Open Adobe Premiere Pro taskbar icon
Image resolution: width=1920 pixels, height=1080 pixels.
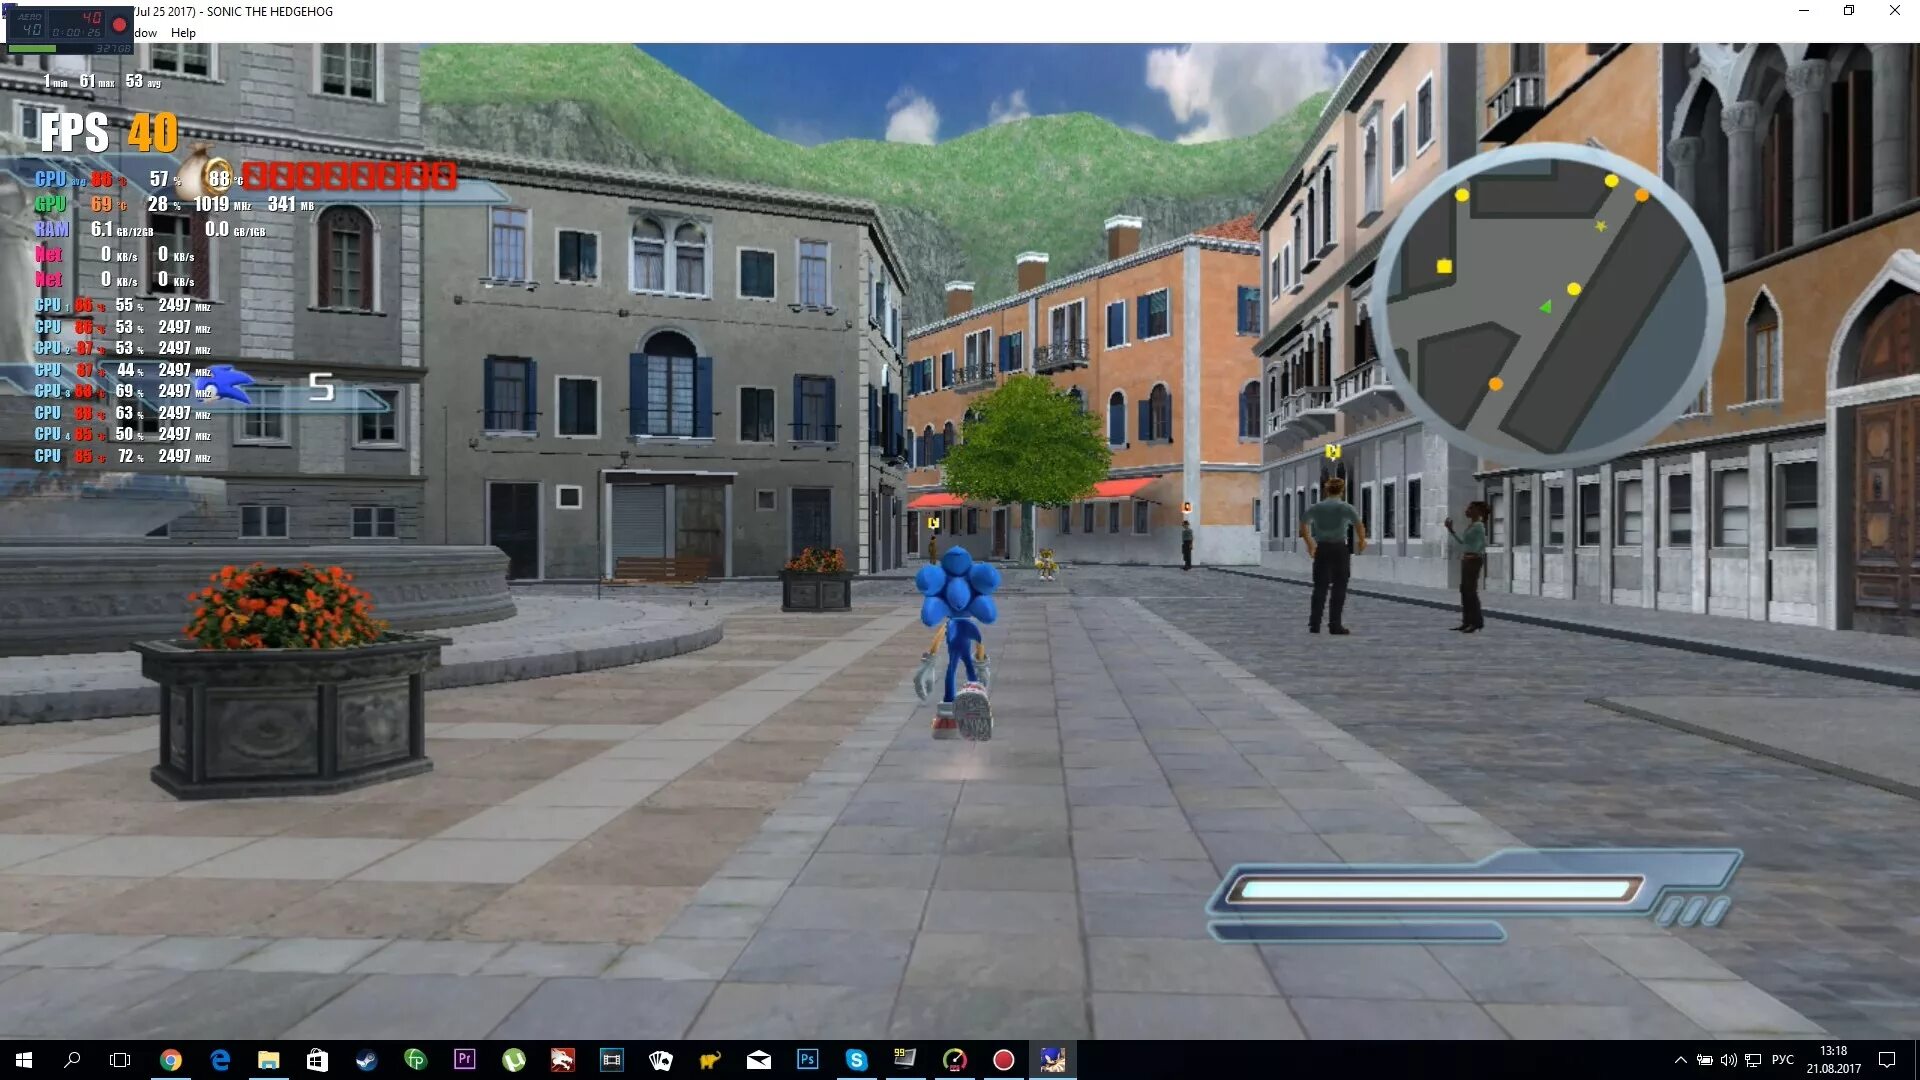464,1060
